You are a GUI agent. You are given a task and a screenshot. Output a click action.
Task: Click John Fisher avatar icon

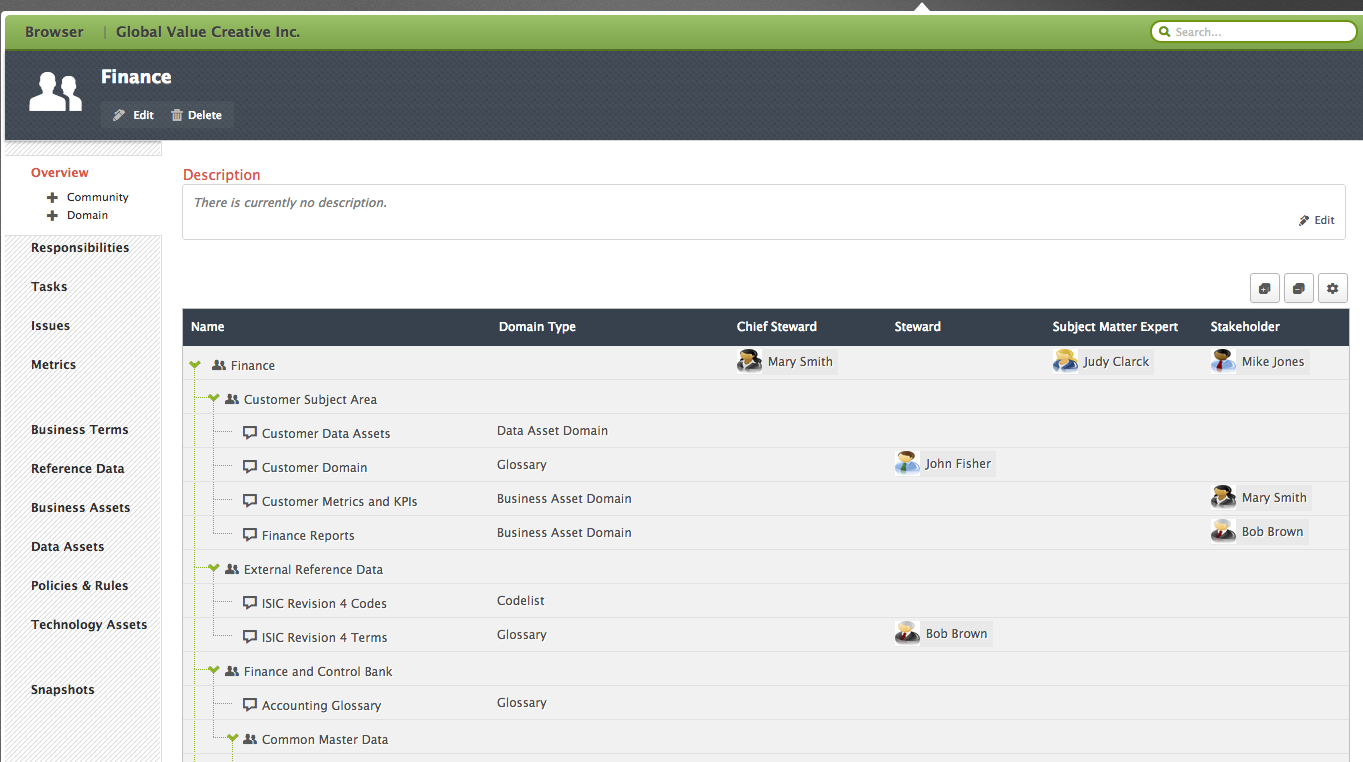907,463
